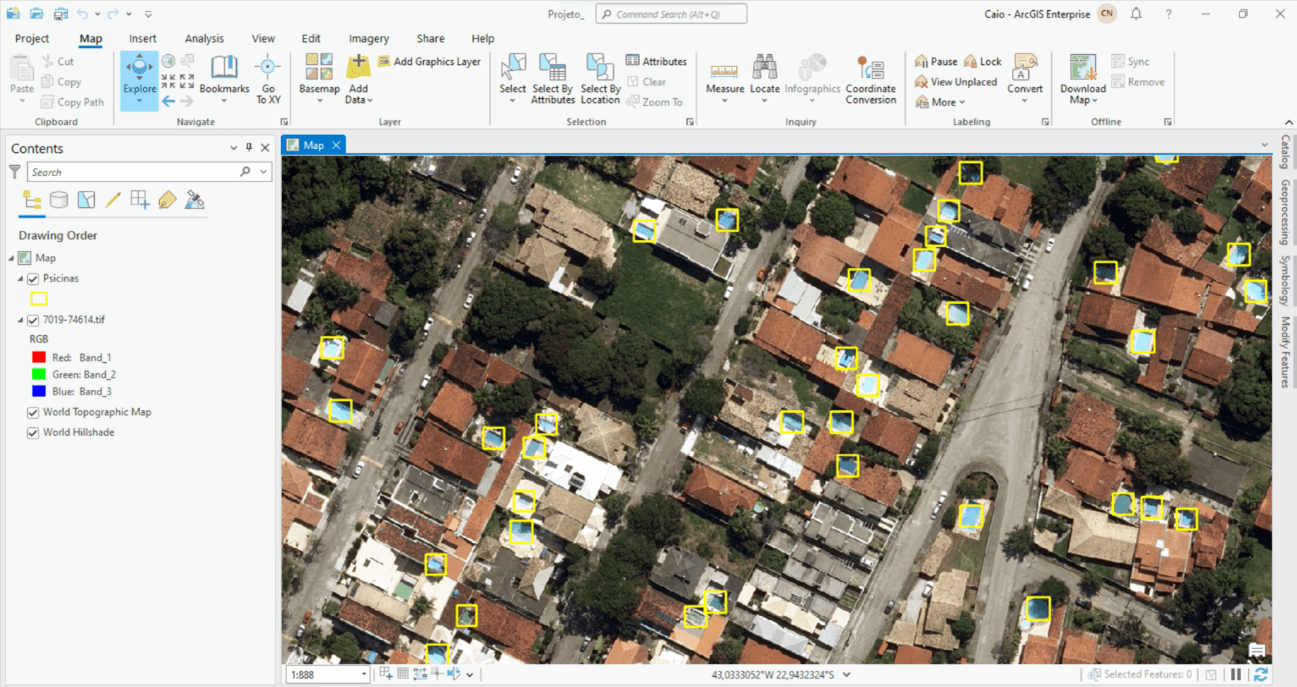1297x687 pixels.
Task: Click the Attributes button
Action: pyautogui.click(x=656, y=62)
